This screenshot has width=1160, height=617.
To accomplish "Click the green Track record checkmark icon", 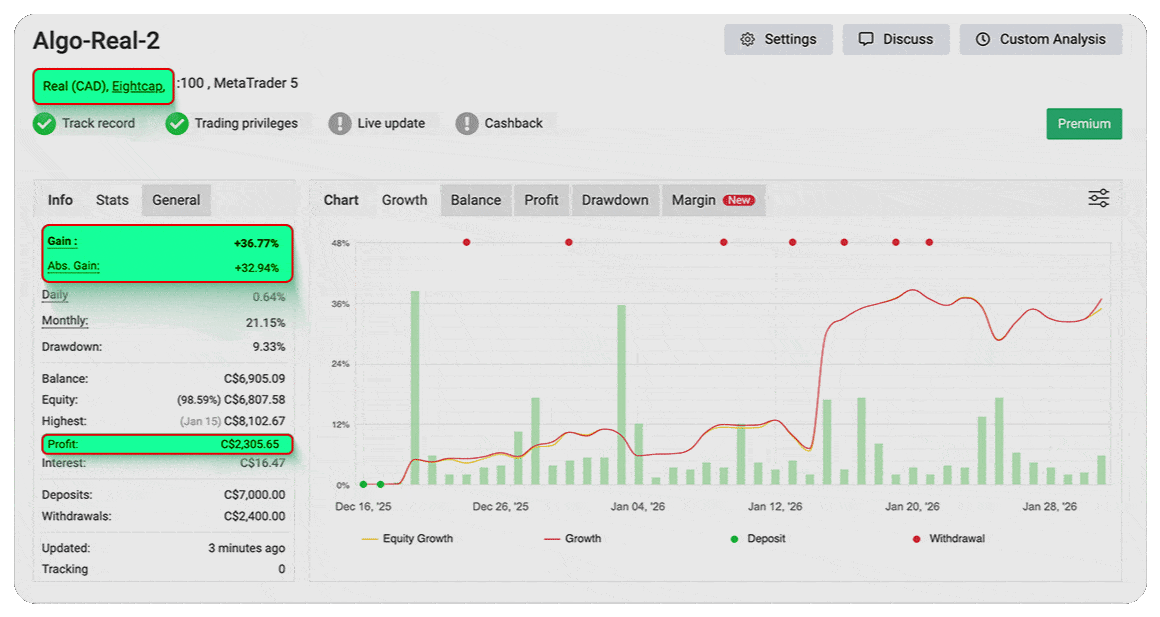I will coord(44,124).
